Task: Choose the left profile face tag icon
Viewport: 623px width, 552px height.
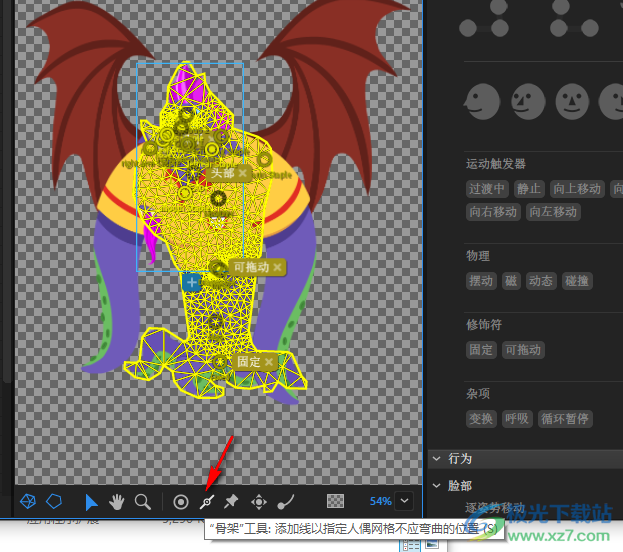Action: pos(482,101)
